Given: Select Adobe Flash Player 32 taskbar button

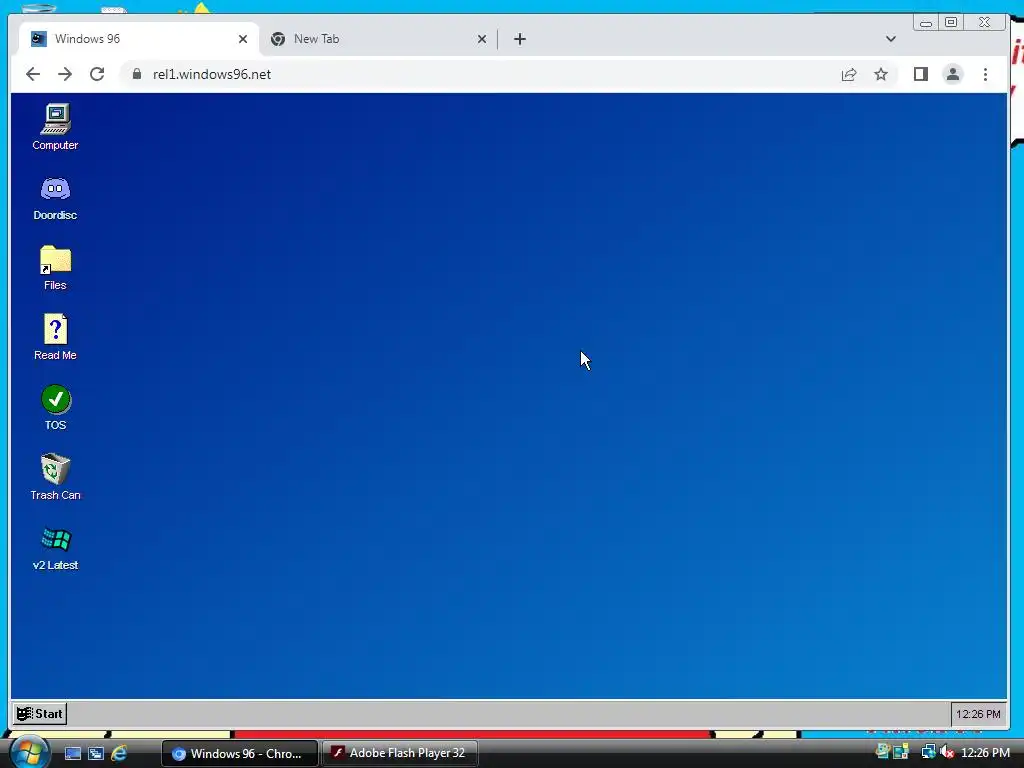Looking at the screenshot, I should (x=400, y=754).
